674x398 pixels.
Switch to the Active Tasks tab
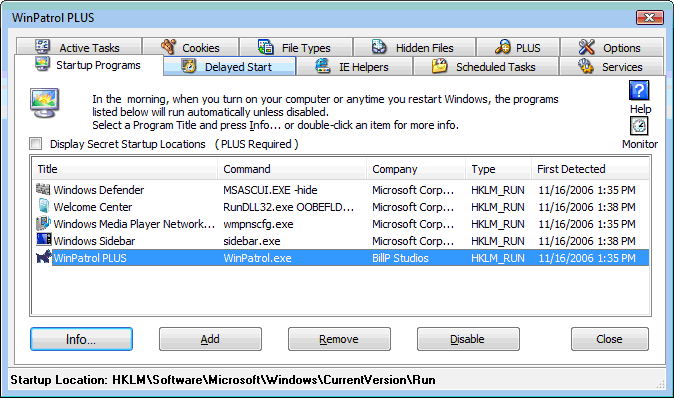79,47
